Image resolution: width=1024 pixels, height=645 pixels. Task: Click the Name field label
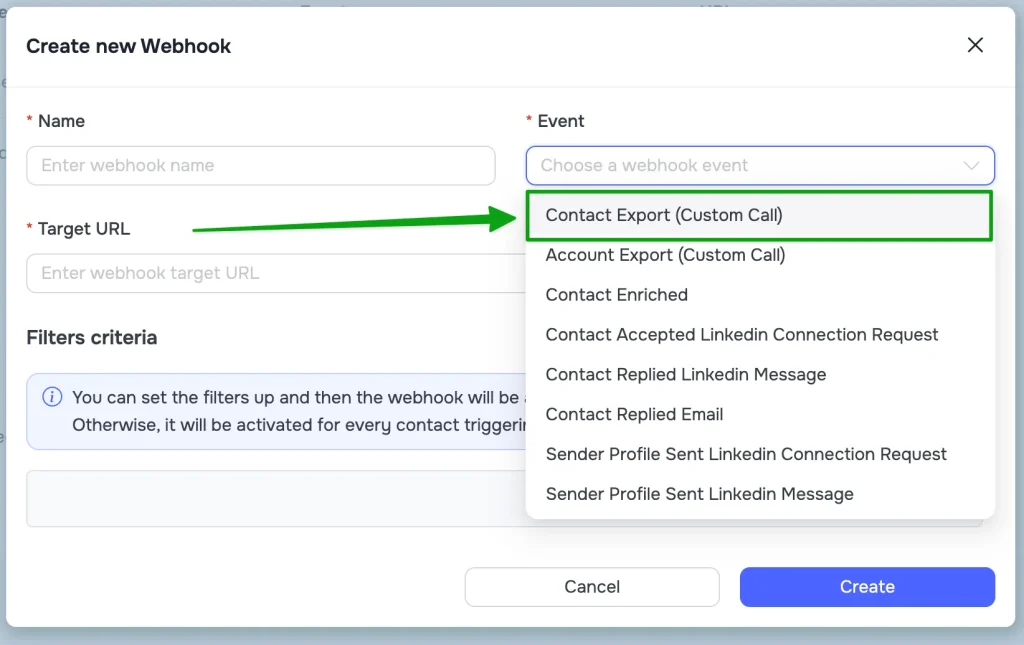61,121
